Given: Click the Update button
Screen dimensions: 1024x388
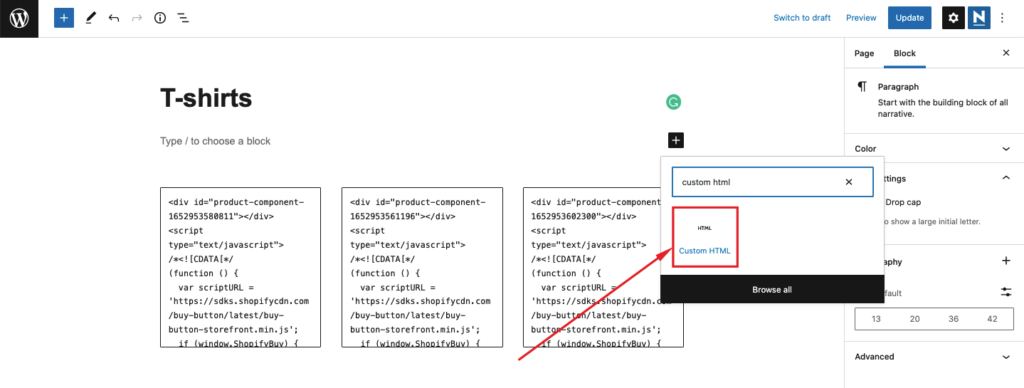Looking at the screenshot, I should coord(910,18).
